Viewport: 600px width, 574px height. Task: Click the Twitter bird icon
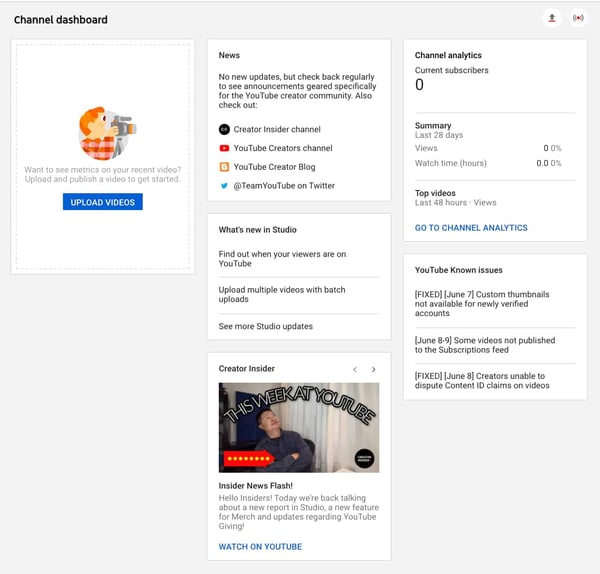click(x=224, y=186)
